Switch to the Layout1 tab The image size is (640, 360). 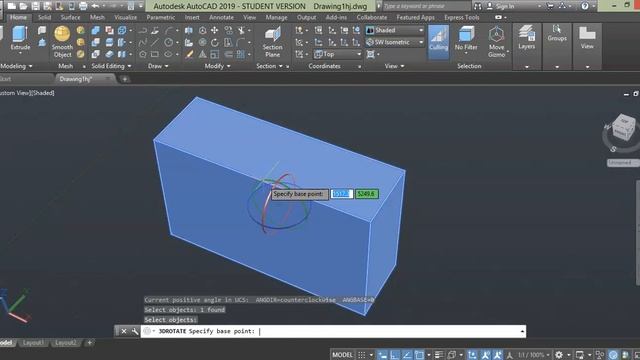point(33,343)
